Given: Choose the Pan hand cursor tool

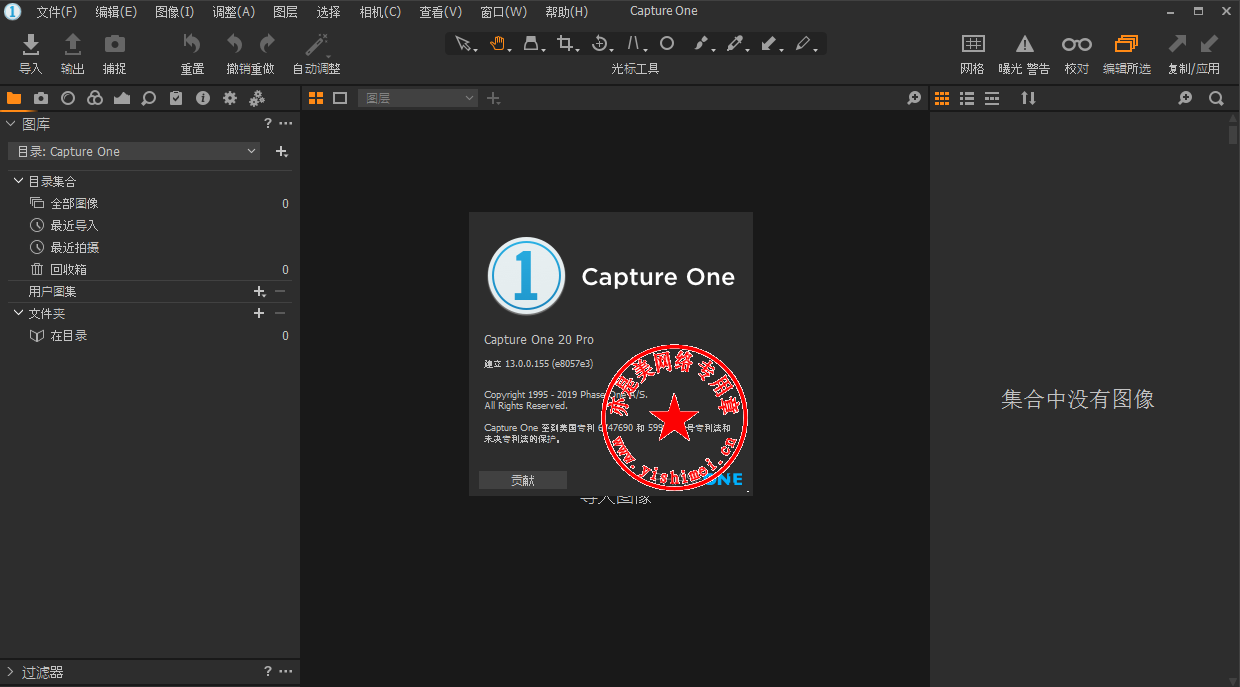Looking at the screenshot, I should click(497, 44).
